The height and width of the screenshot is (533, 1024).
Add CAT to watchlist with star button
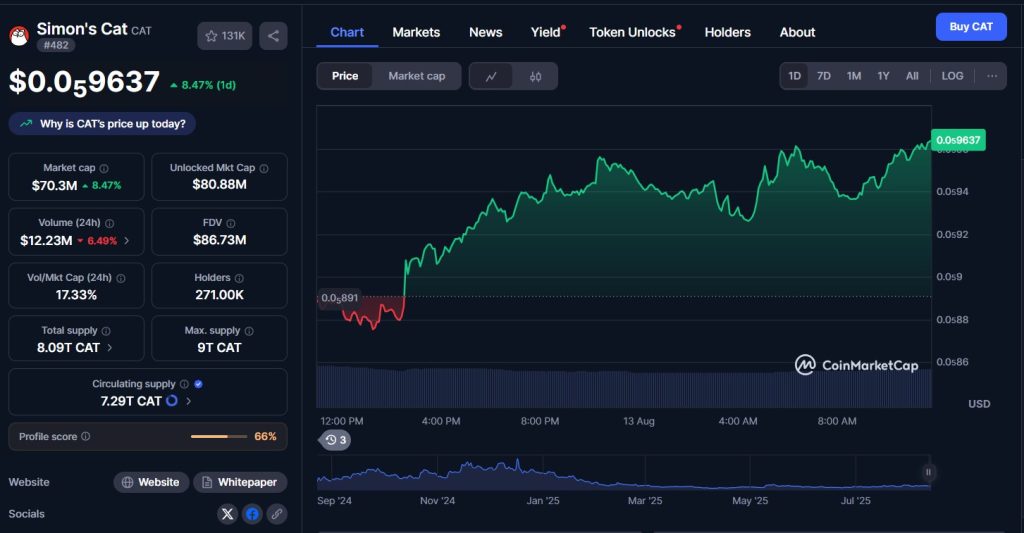click(225, 36)
